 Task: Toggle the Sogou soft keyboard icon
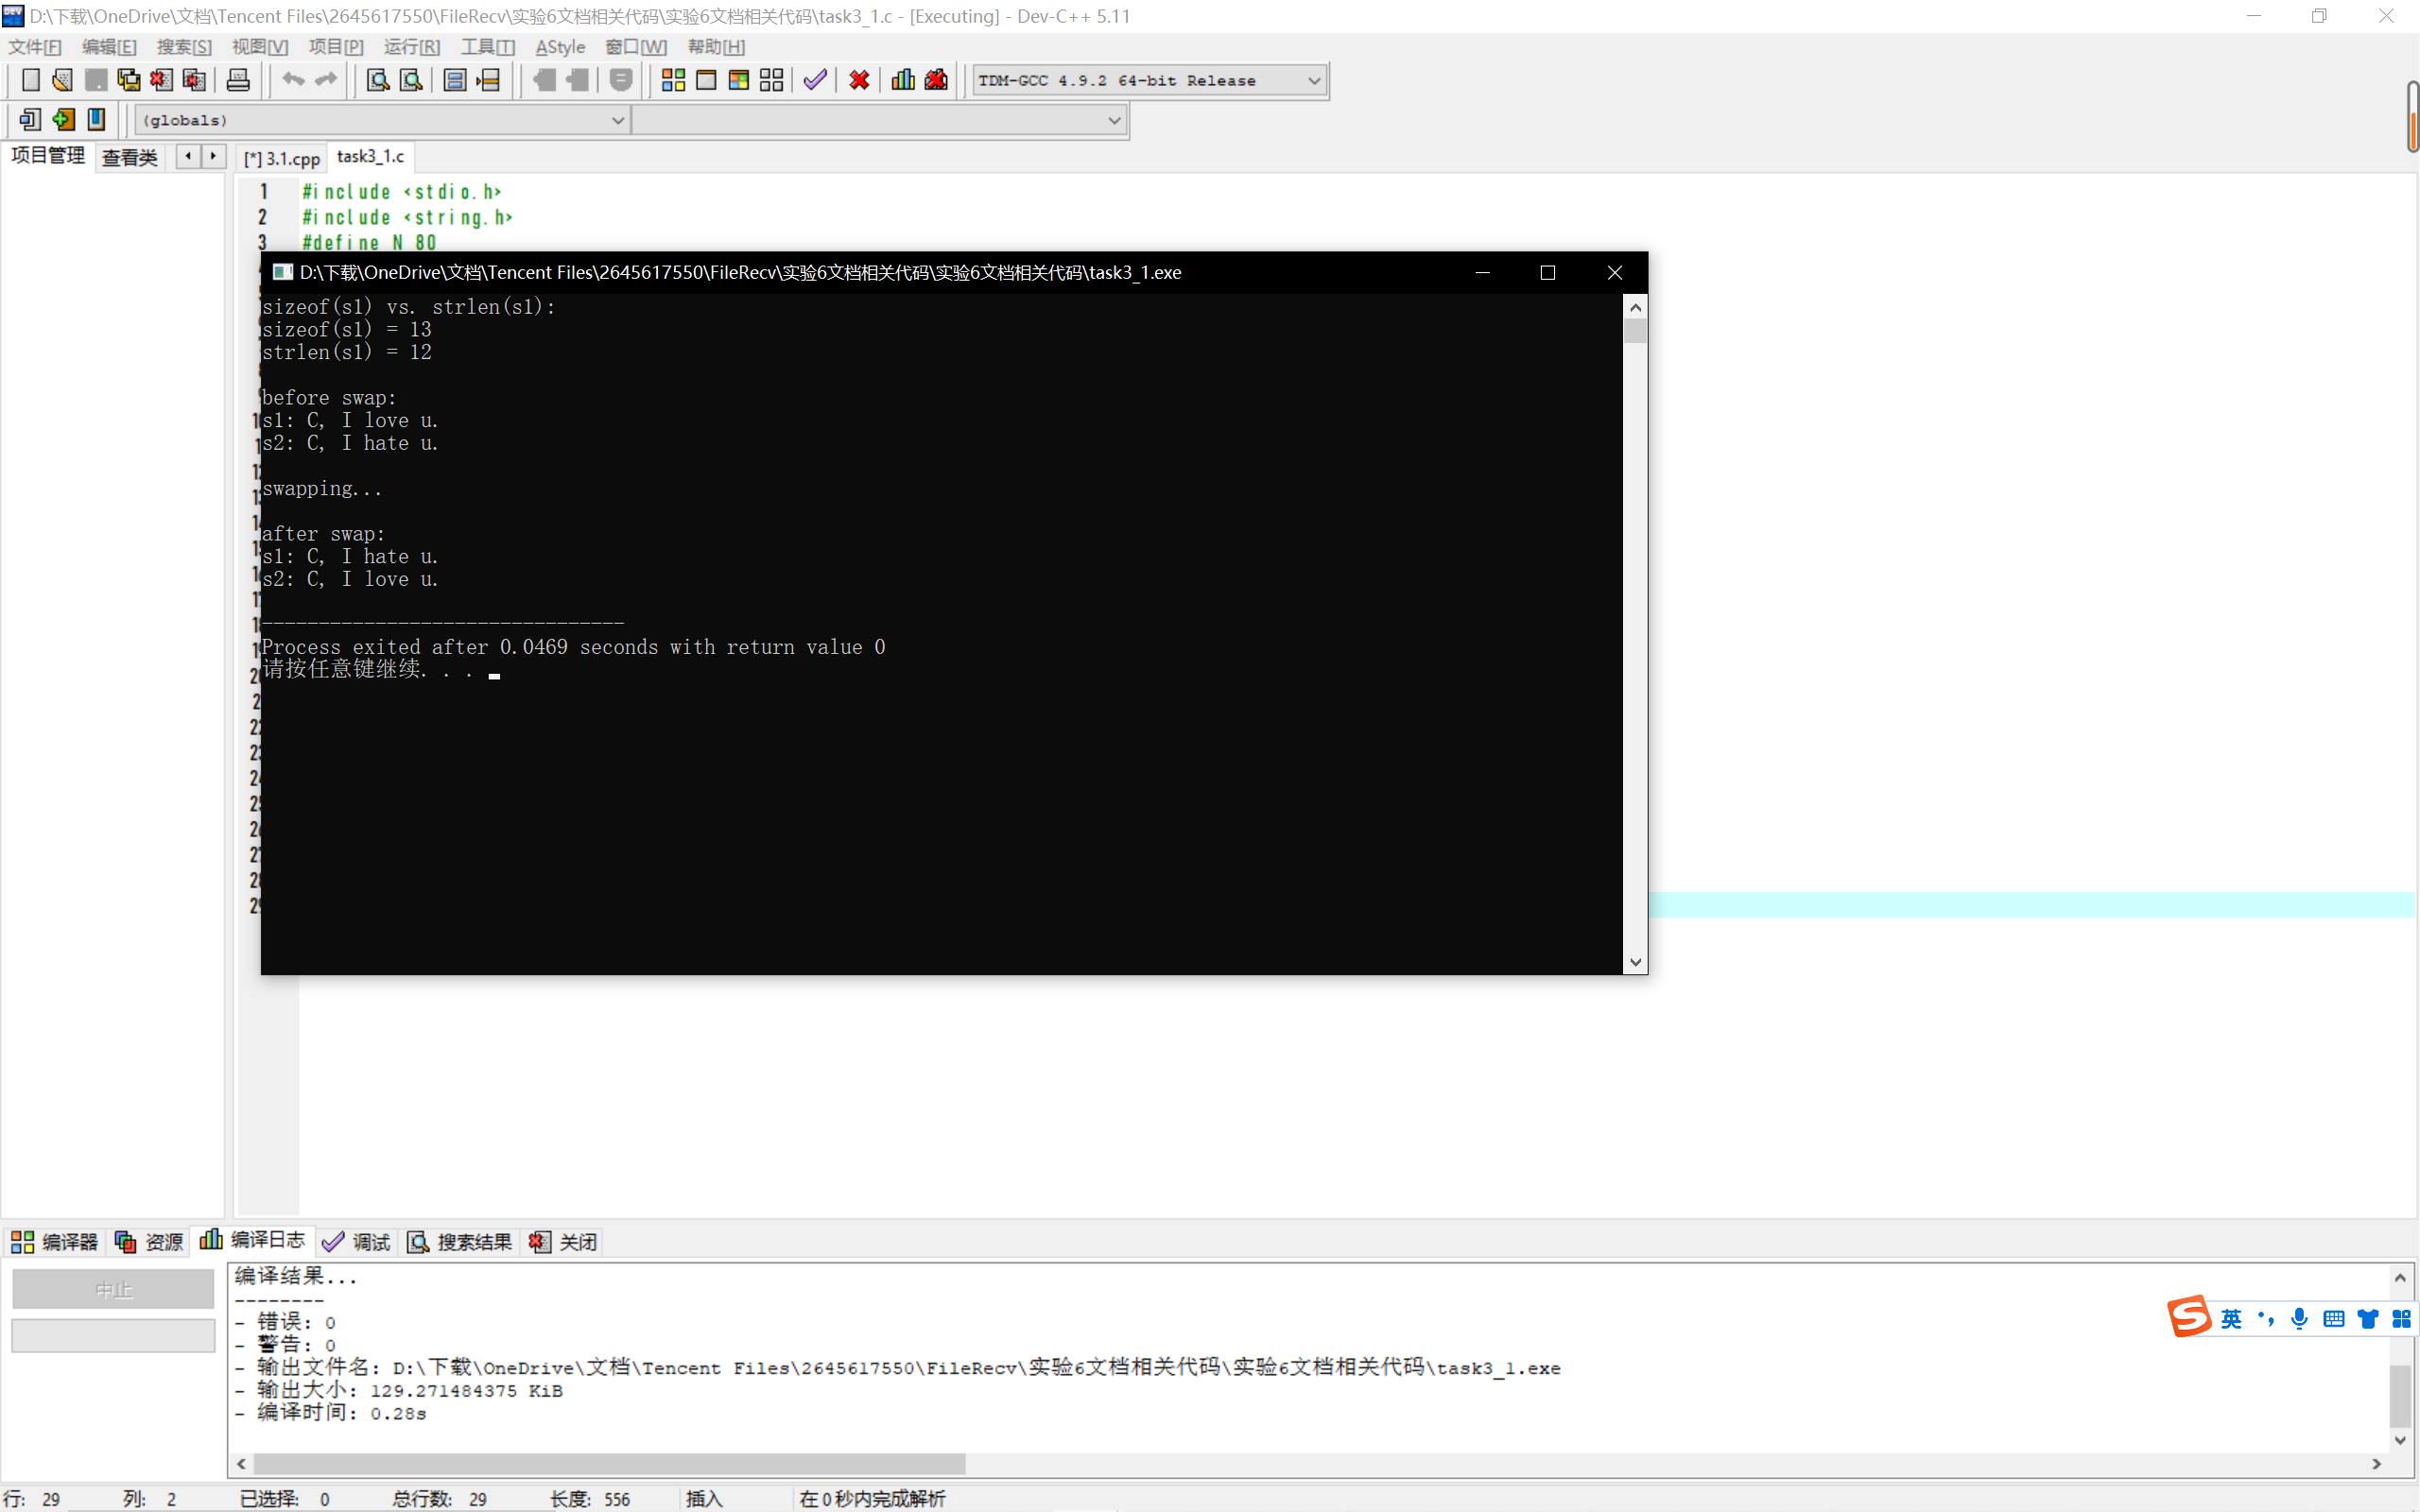[x=2334, y=1319]
